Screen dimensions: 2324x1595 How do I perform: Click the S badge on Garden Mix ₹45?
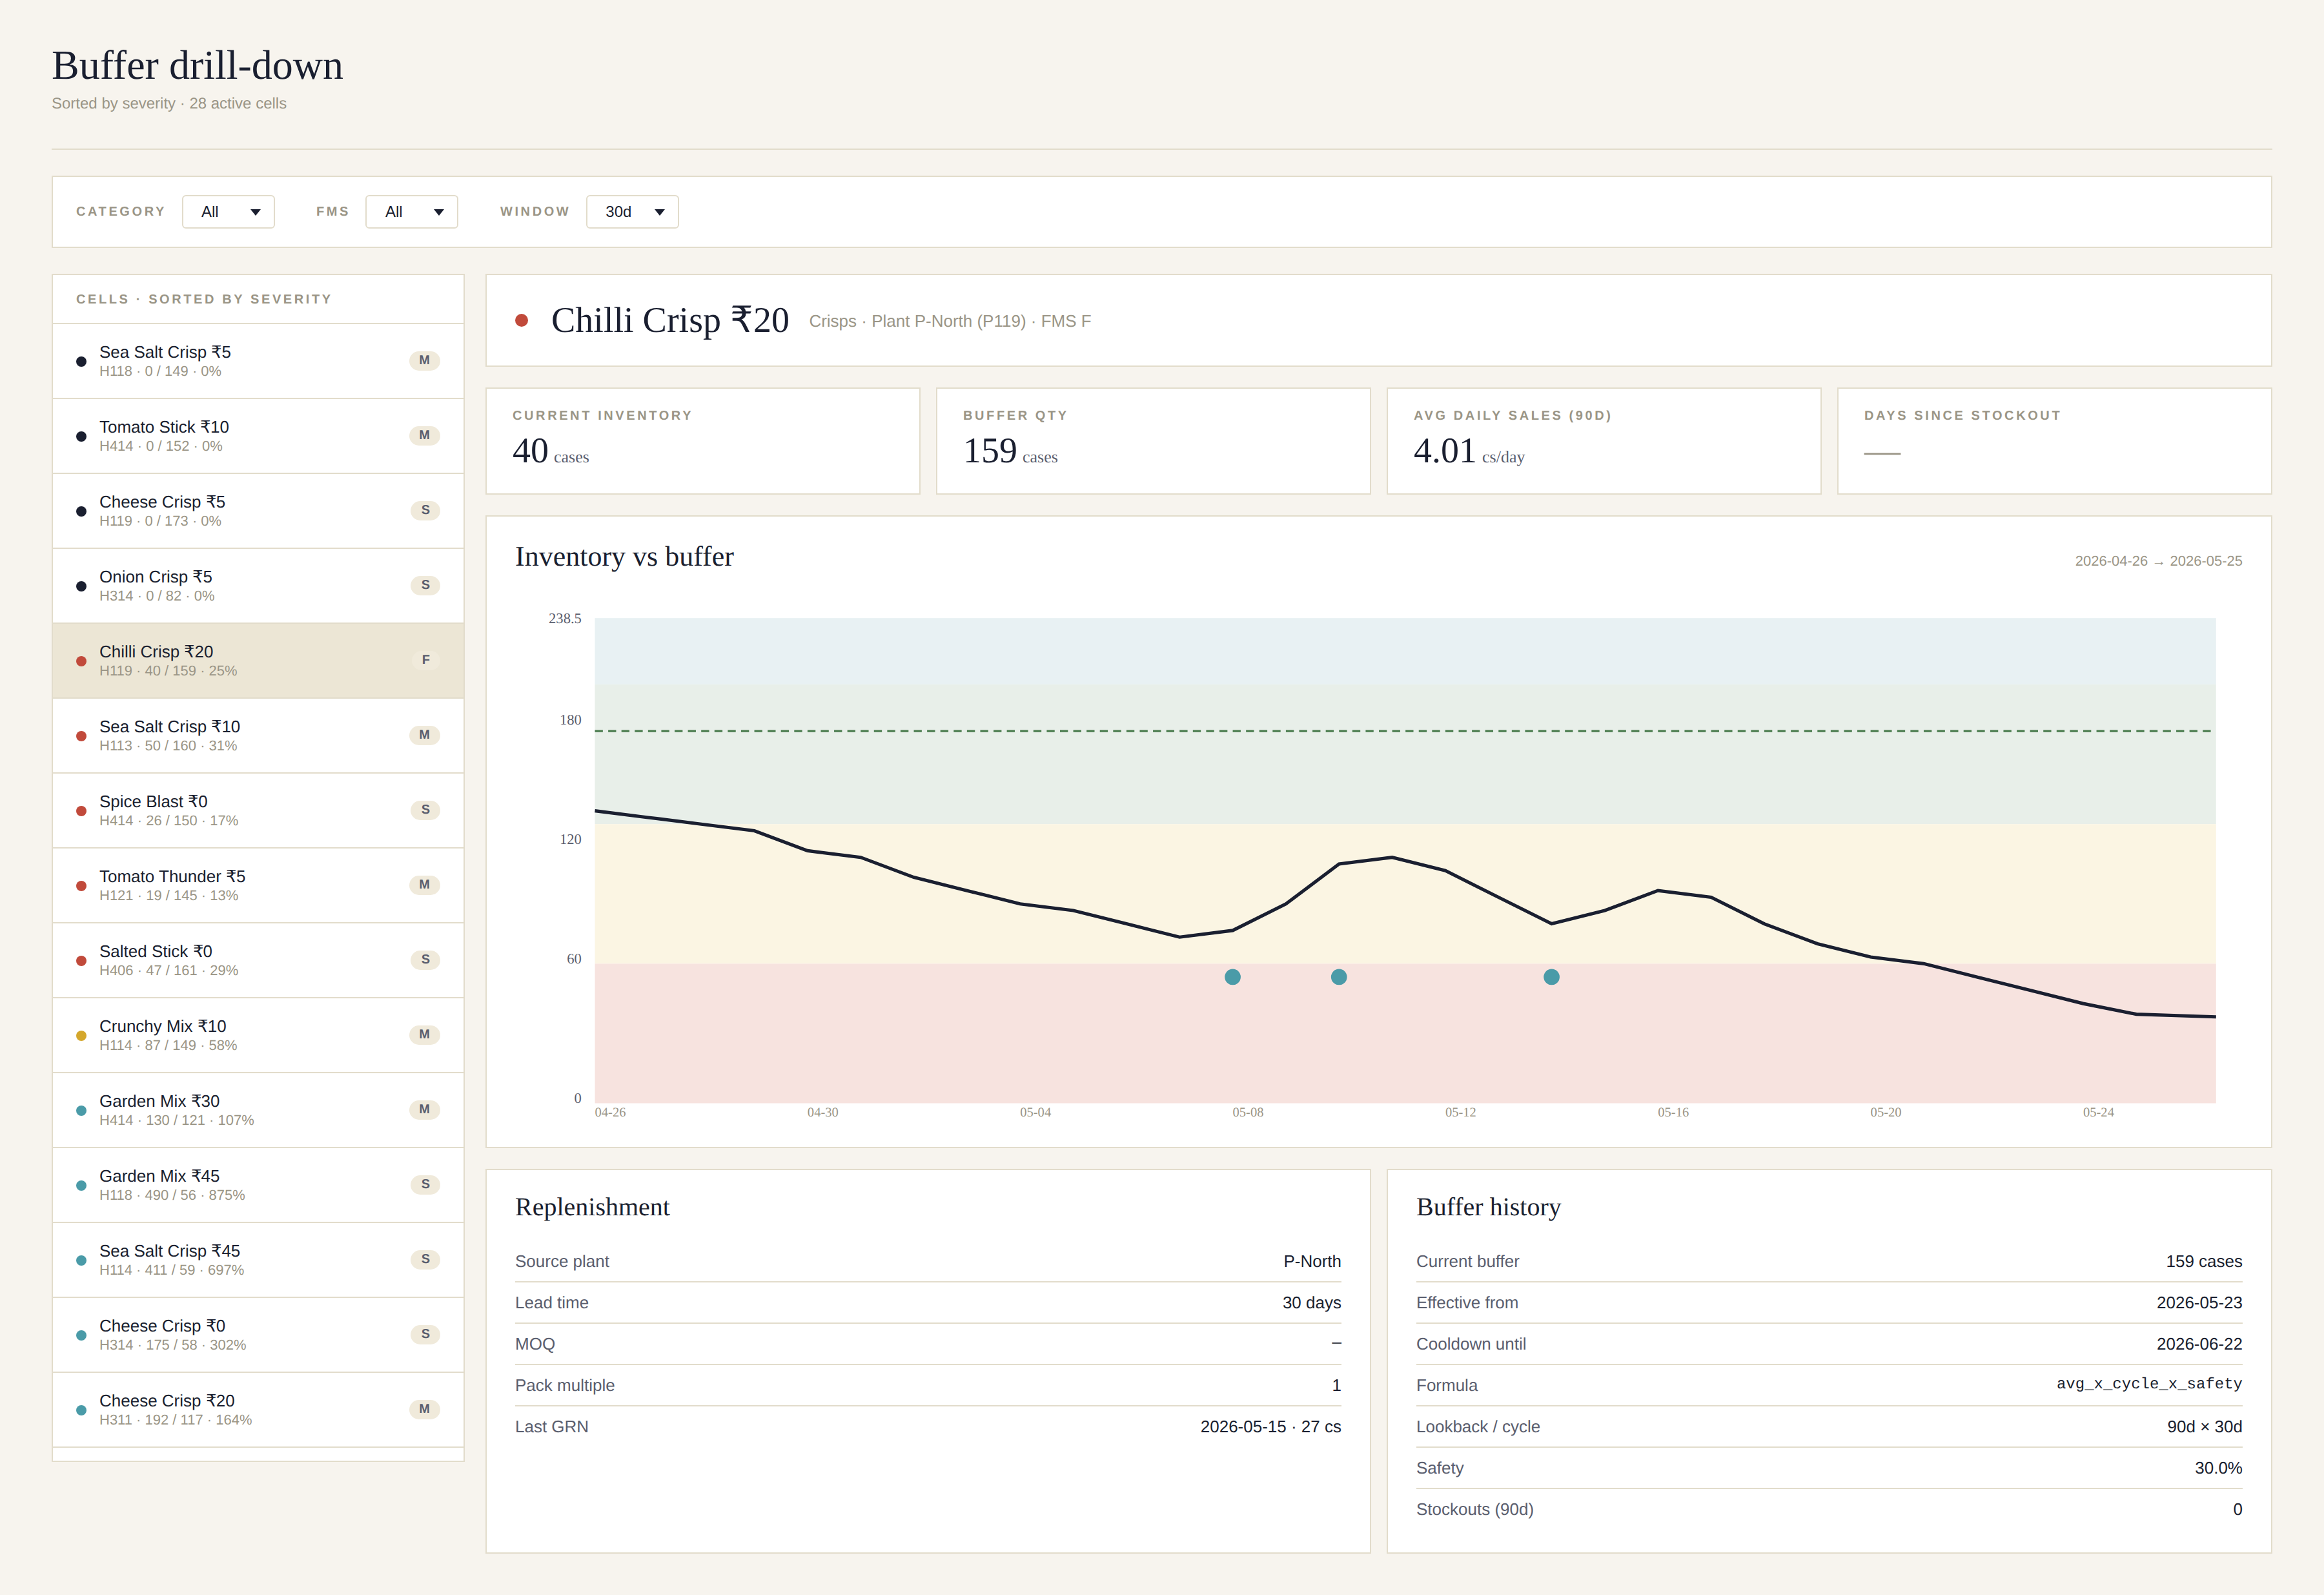click(425, 1184)
